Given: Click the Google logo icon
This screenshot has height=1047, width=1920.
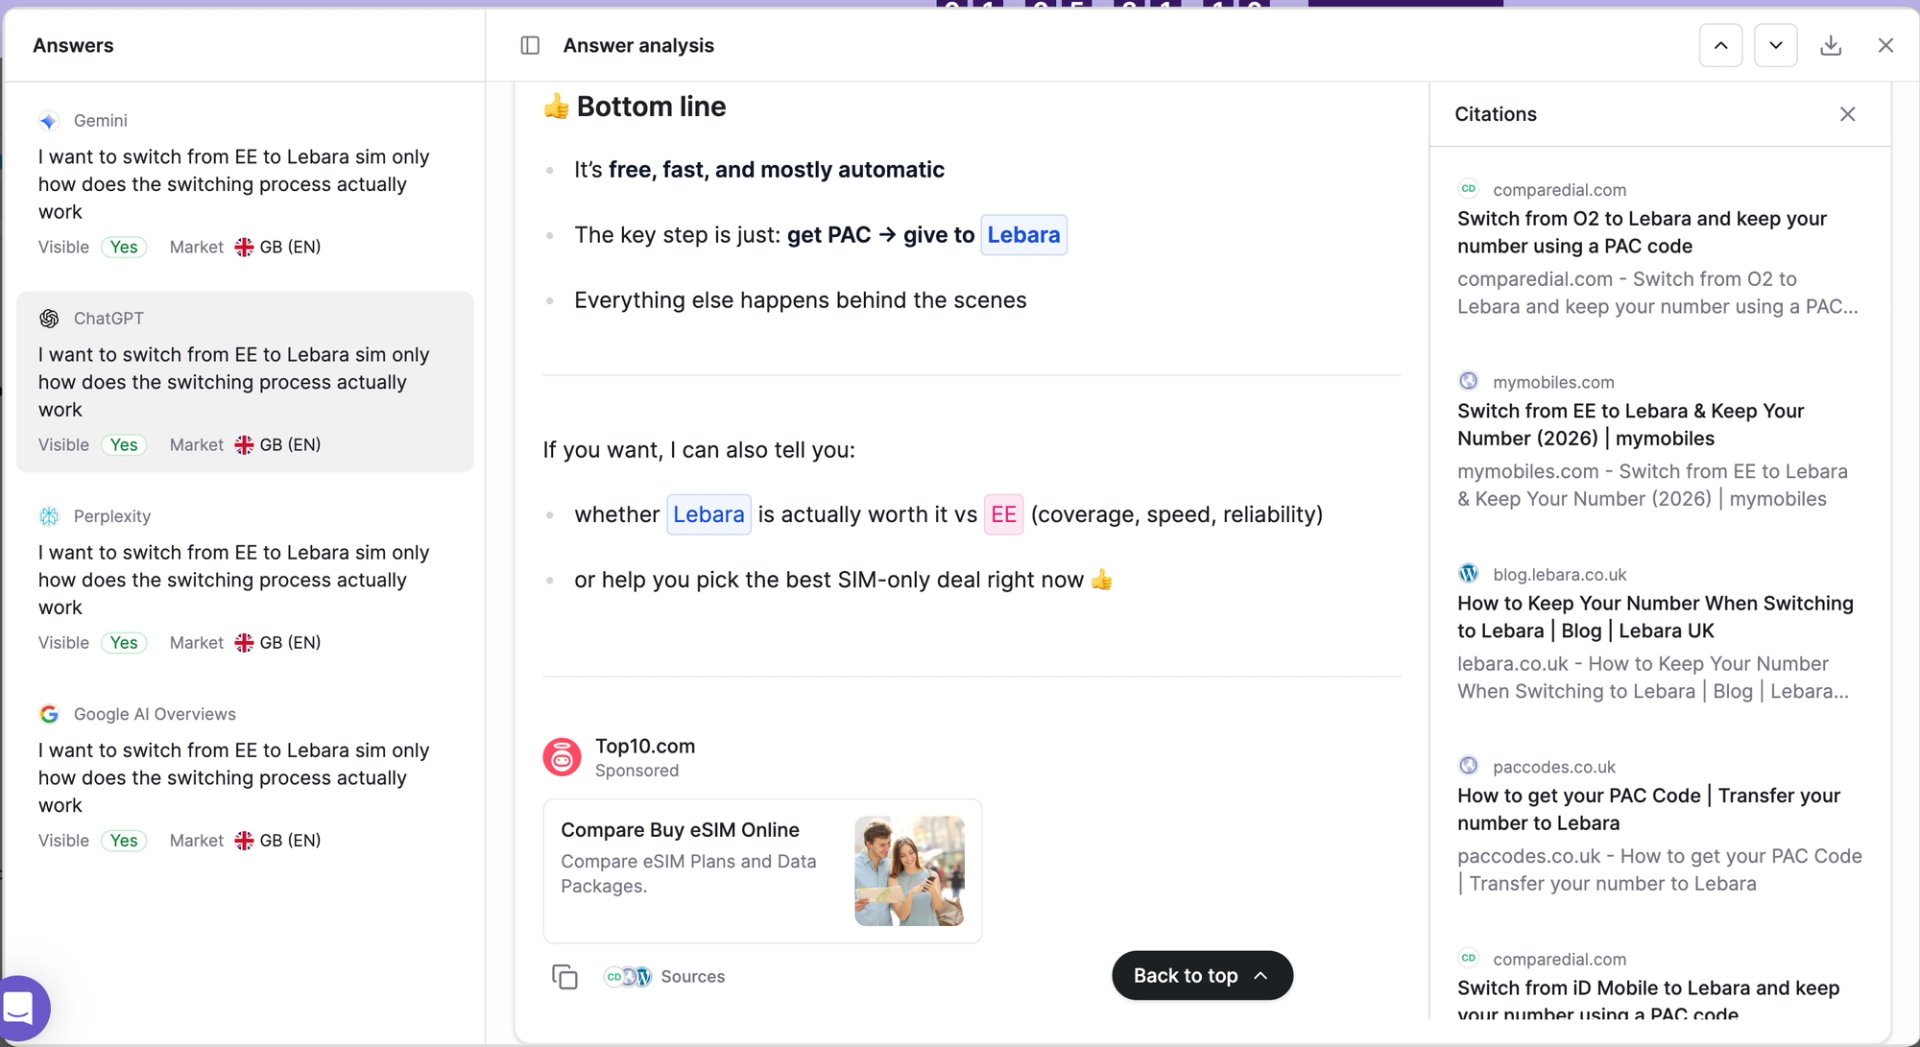Looking at the screenshot, I should pos(48,714).
